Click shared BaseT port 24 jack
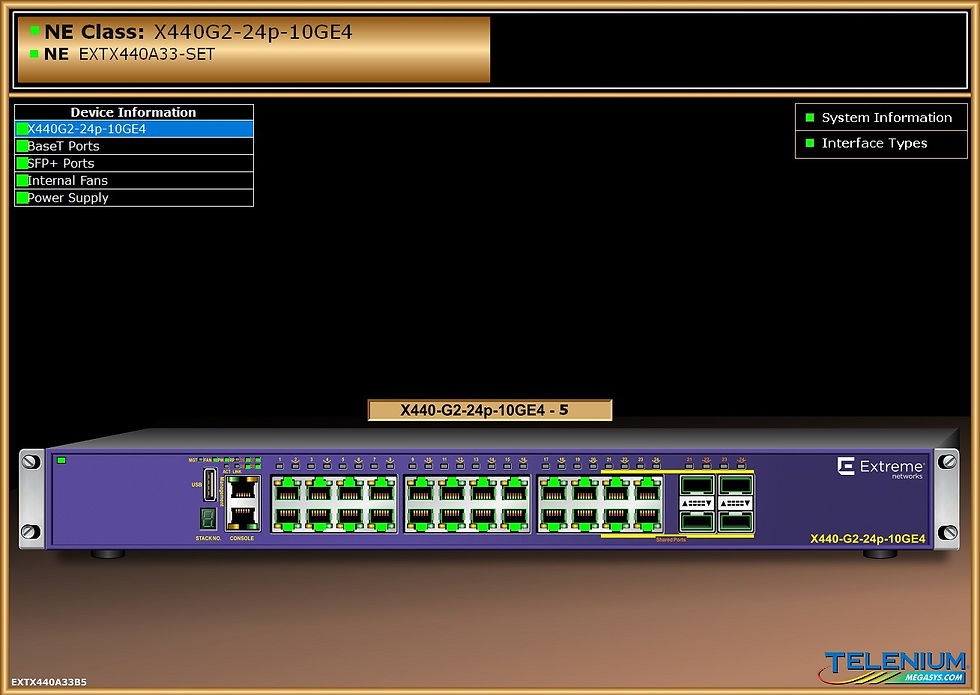 coord(647,518)
